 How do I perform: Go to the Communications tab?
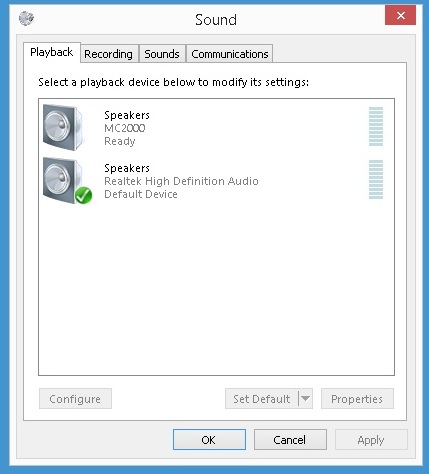pyautogui.click(x=230, y=54)
